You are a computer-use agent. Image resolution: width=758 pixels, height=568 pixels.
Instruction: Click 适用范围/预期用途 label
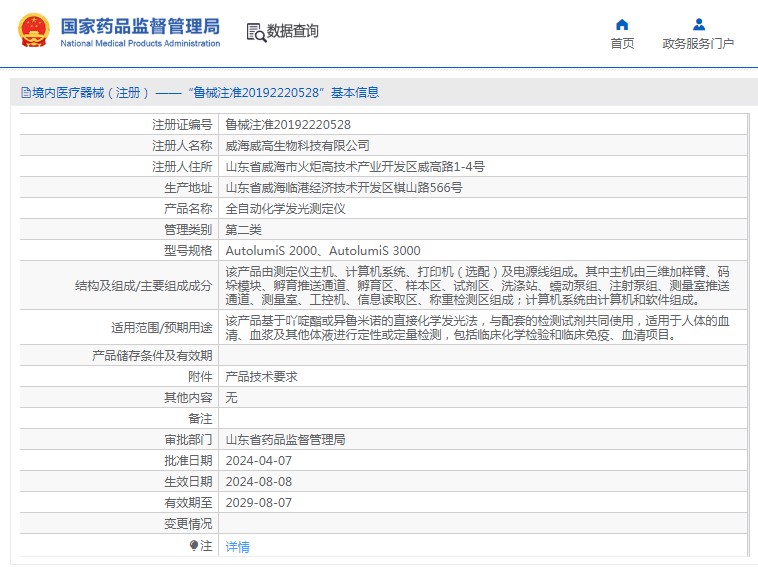(x=161, y=328)
